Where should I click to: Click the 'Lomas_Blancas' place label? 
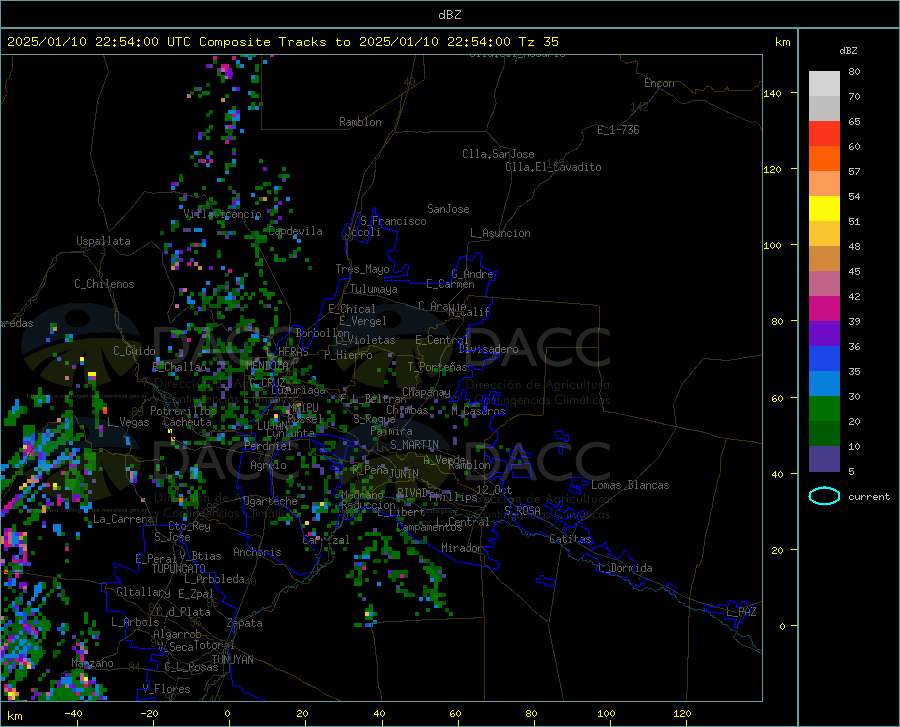click(x=630, y=485)
